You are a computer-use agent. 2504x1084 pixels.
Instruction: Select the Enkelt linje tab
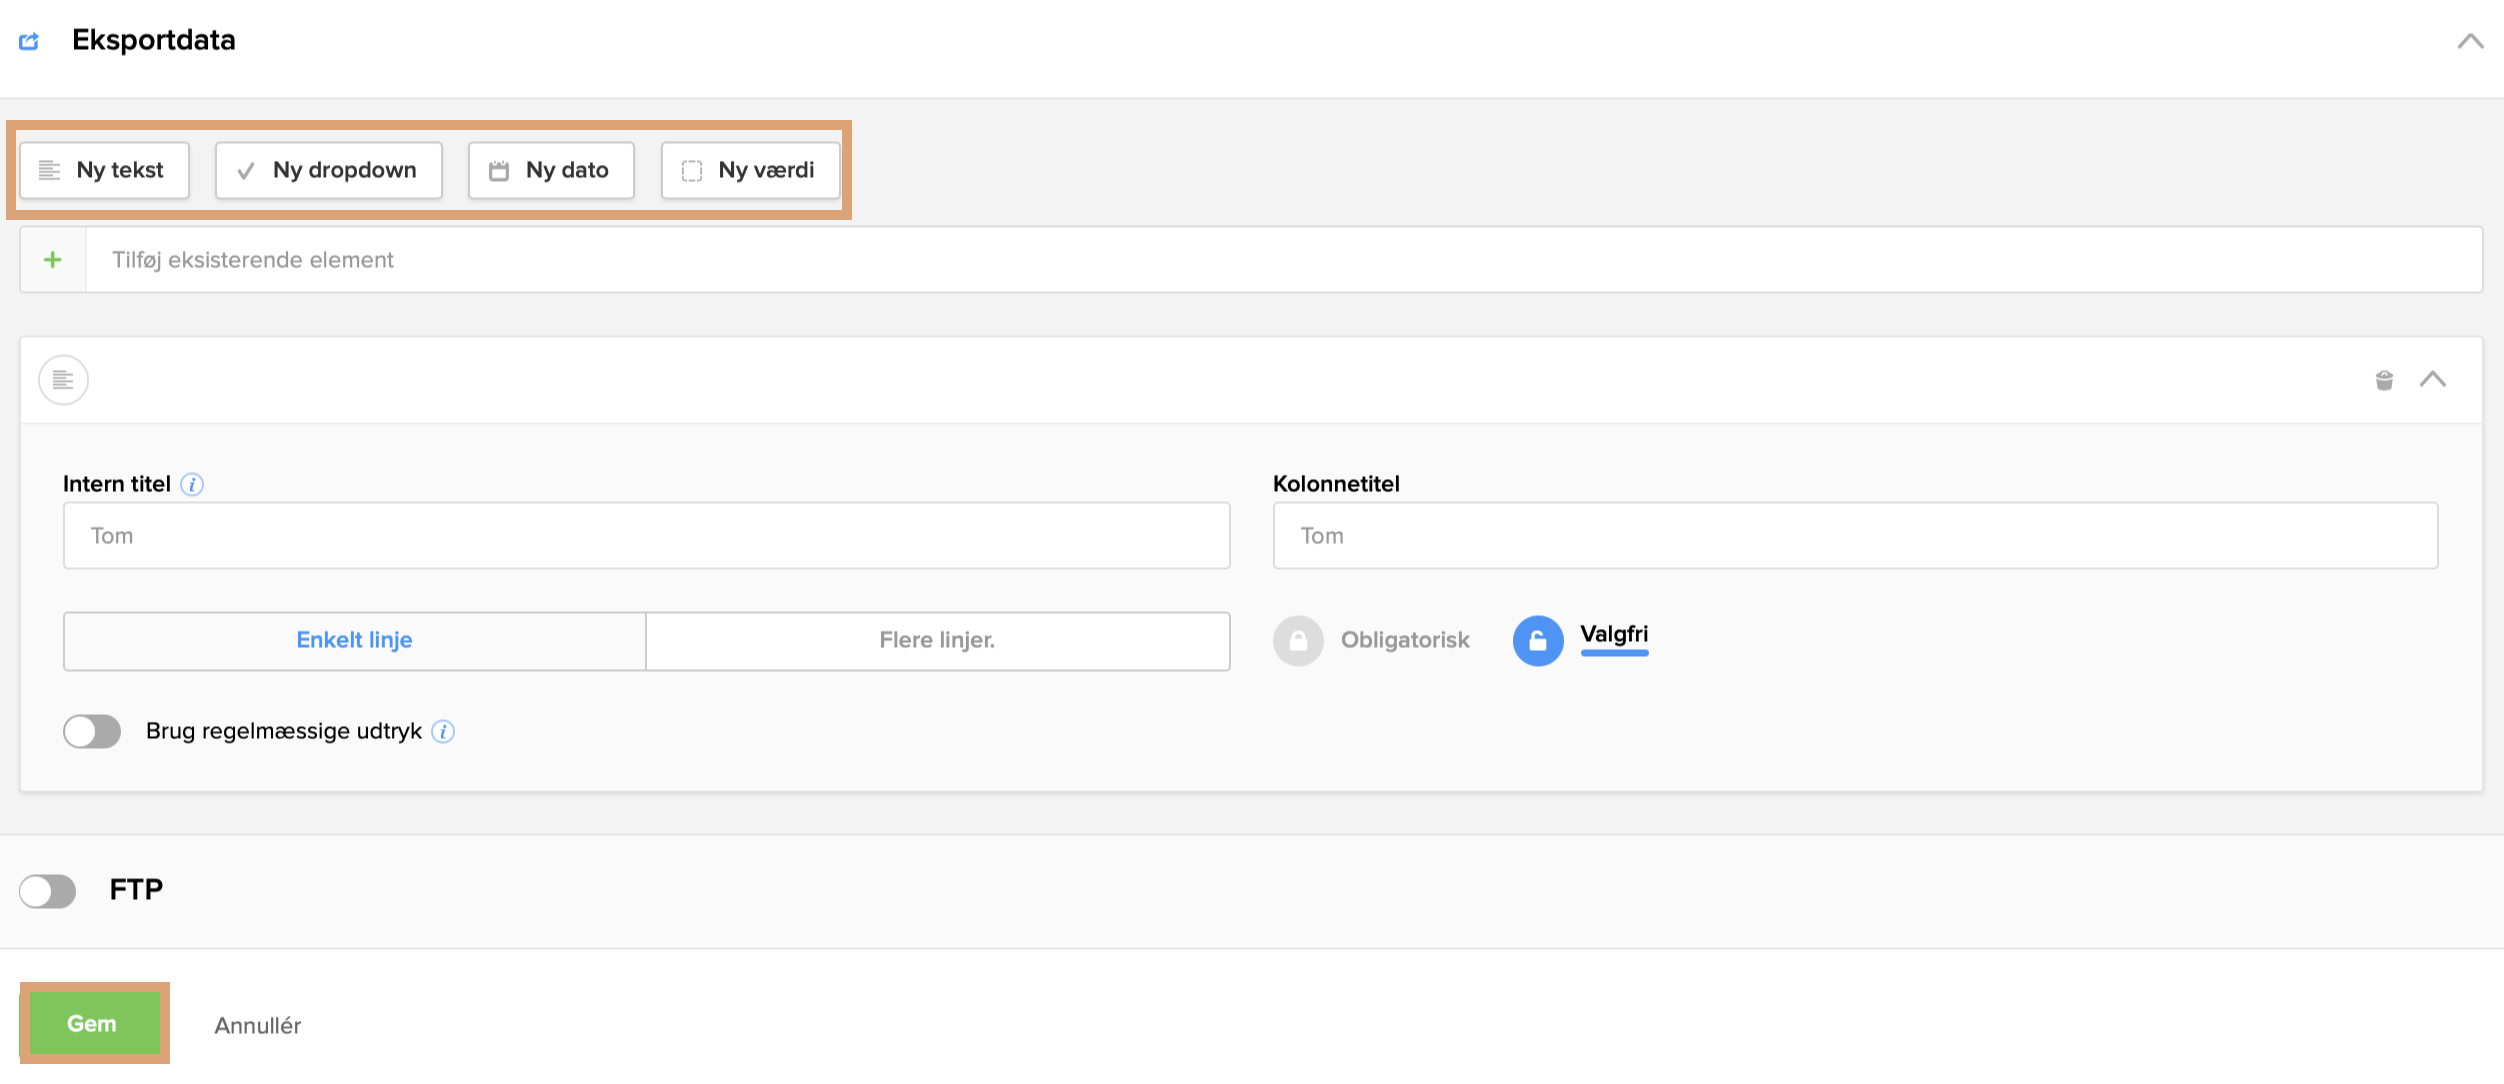[x=354, y=641]
